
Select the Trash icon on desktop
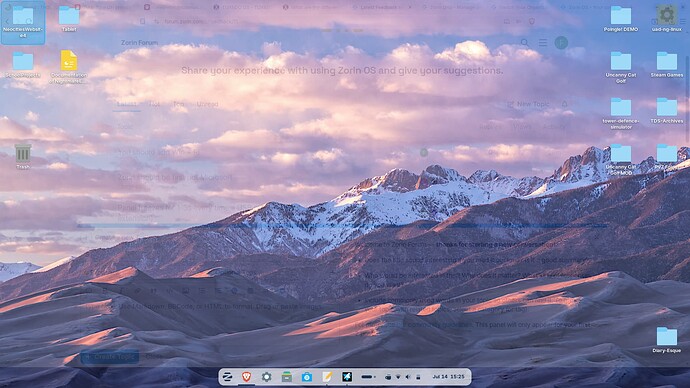pyautogui.click(x=23, y=157)
